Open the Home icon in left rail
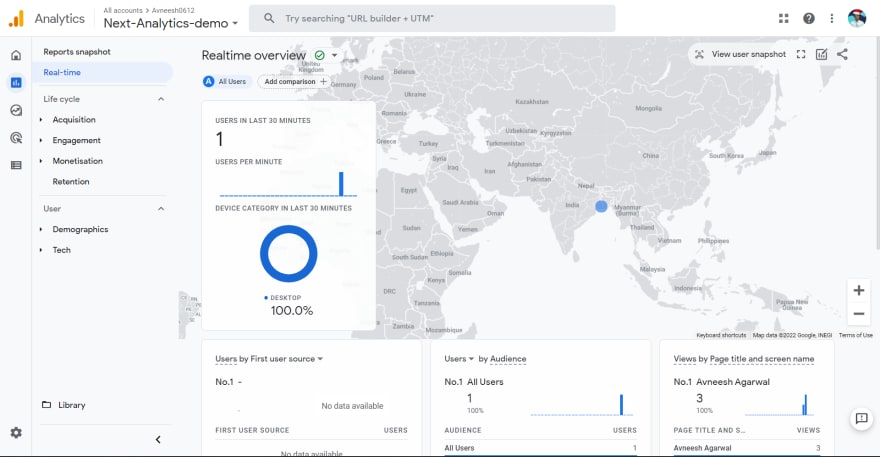 tap(16, 55)
